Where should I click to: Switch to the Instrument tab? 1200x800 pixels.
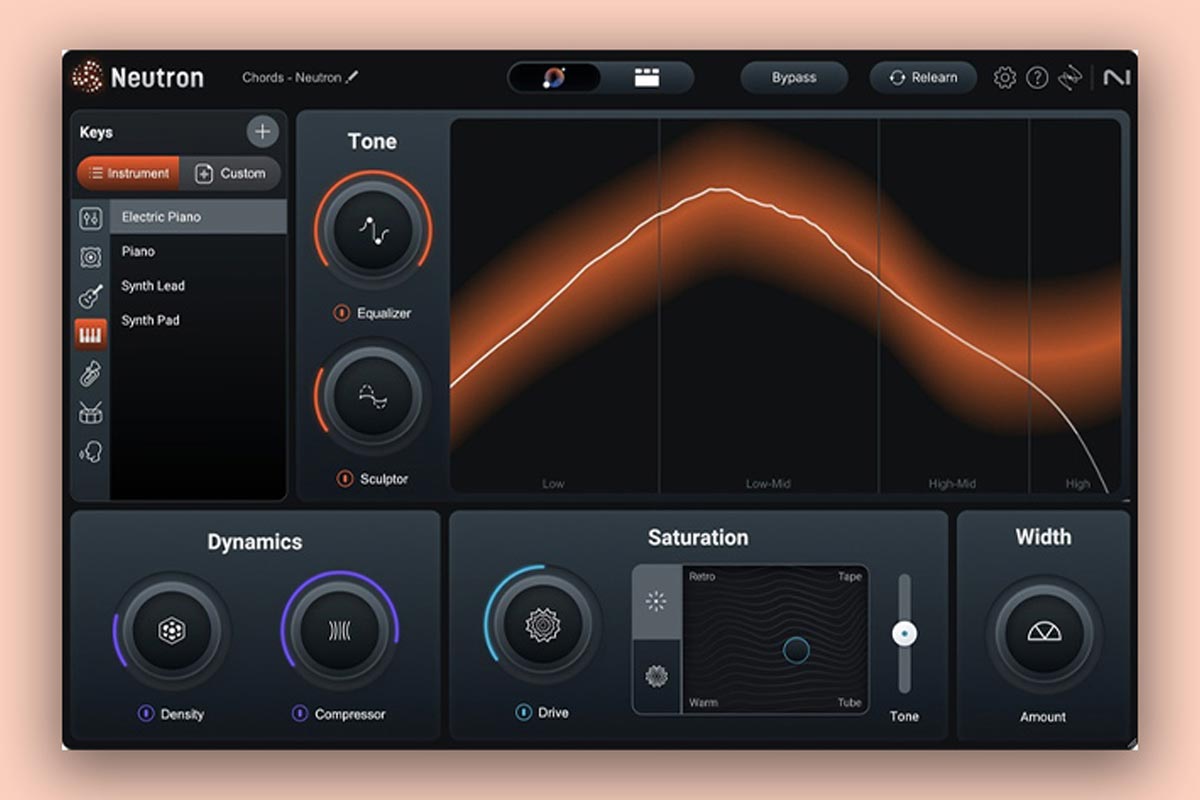tap(128, 173)
